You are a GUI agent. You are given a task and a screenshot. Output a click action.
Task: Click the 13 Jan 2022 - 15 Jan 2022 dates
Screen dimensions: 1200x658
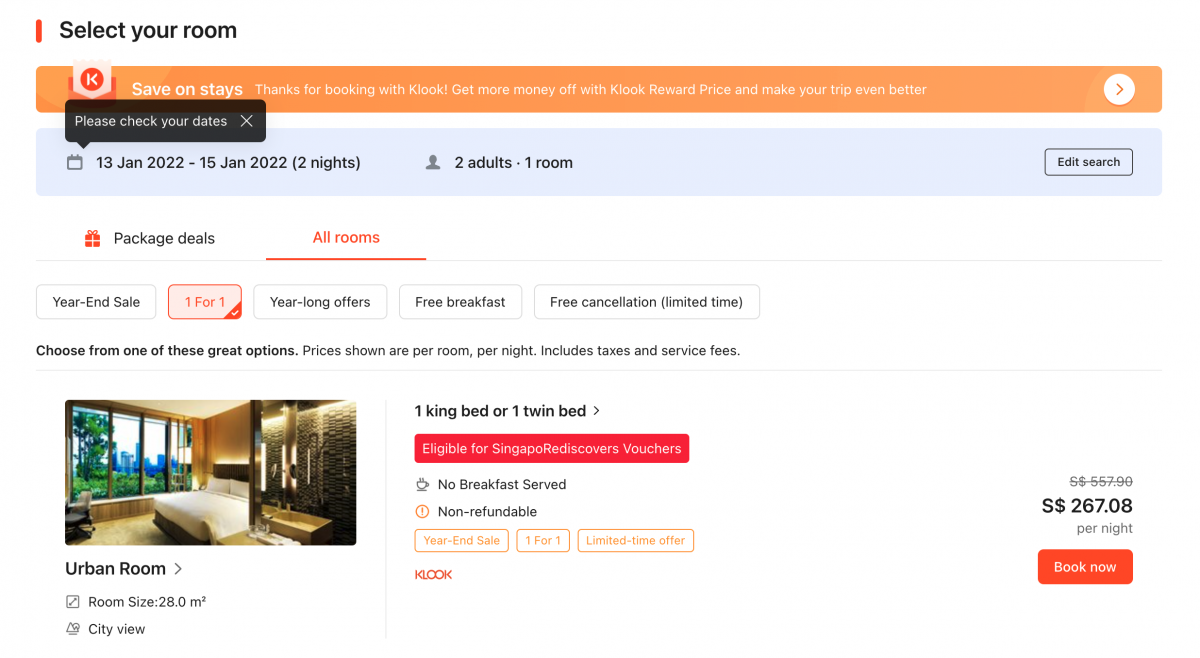click(228, 162)
